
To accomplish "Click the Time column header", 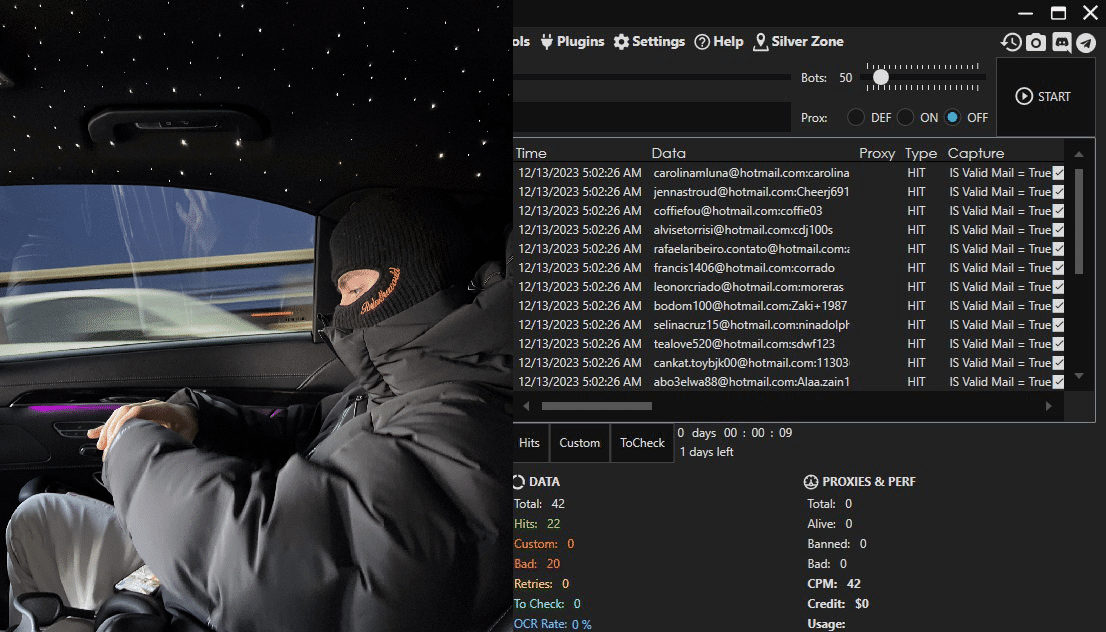I will pyautogui.click(x=531, y=153).
